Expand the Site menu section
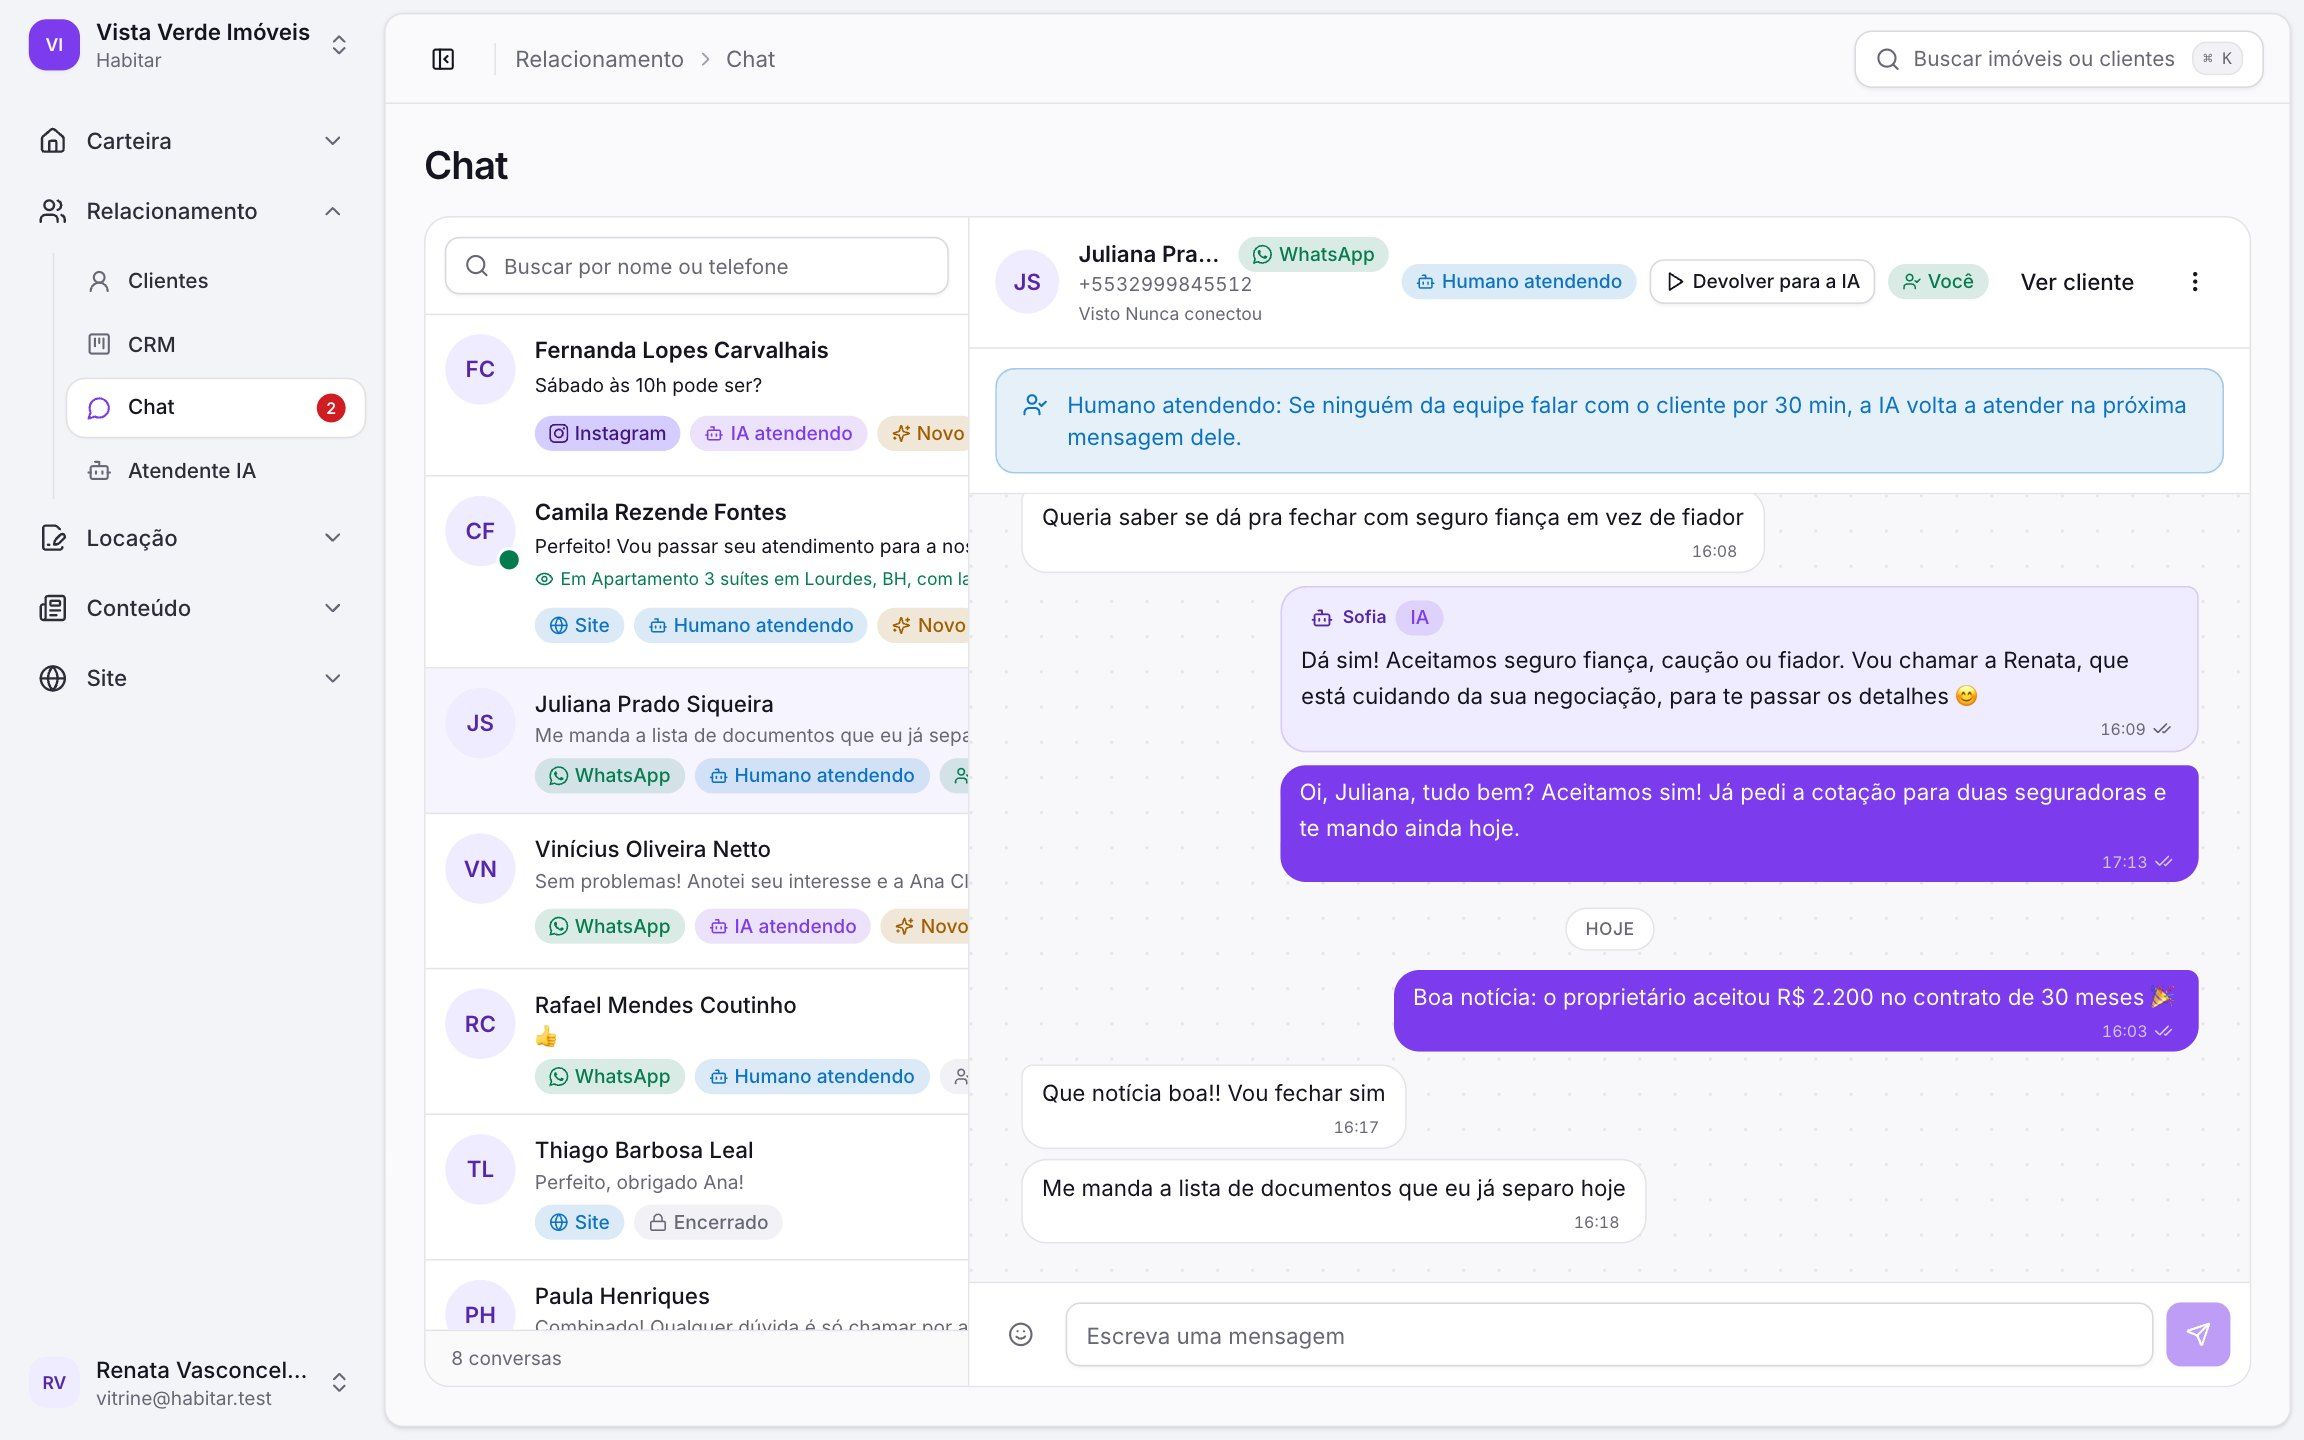Image resolution: width=2304 pixels, height=1440 pixels. pyautogui.click(x=190, y=678)
